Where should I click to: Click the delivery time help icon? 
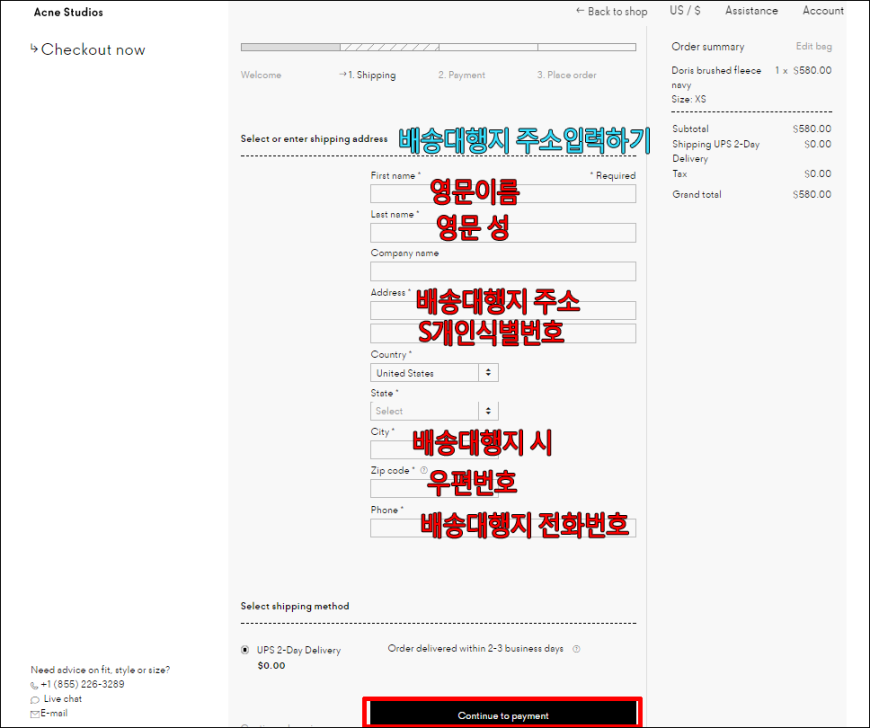[576, 649]
